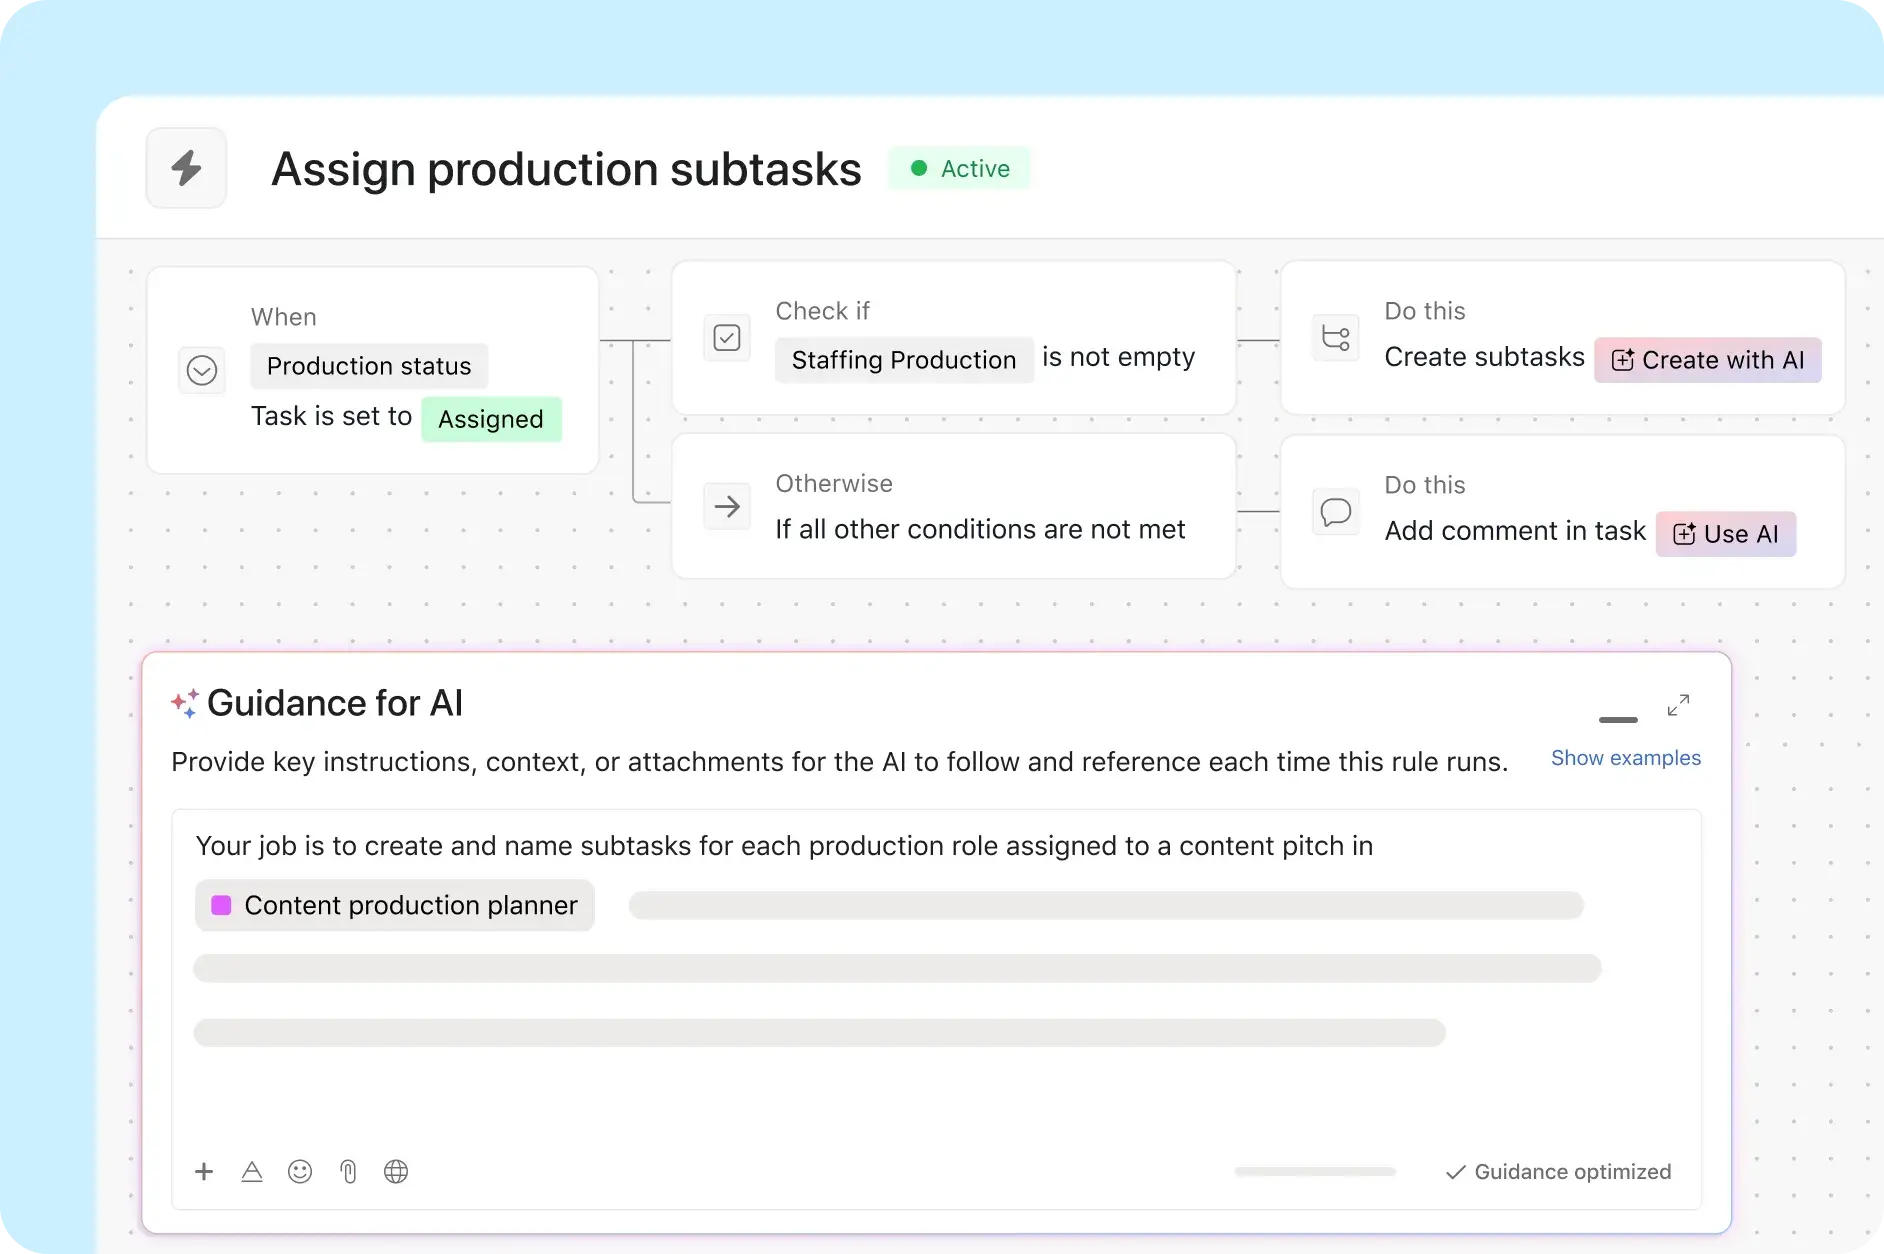
Task: Open the Assigned status dropdown
Action: (491, 419)
